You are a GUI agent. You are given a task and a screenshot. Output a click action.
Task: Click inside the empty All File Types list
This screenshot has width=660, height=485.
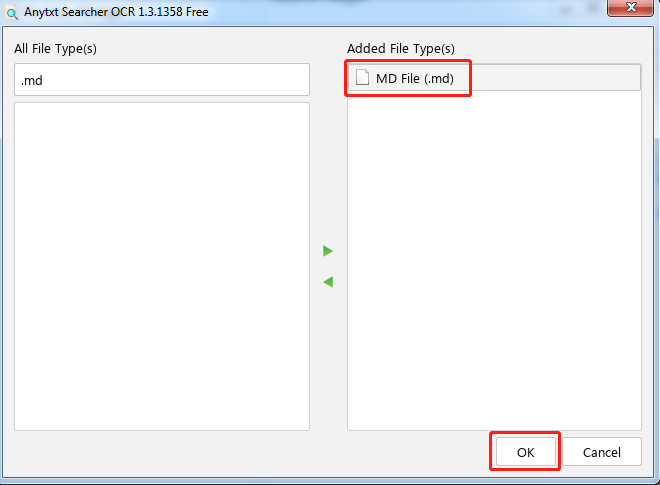(162, 266)
